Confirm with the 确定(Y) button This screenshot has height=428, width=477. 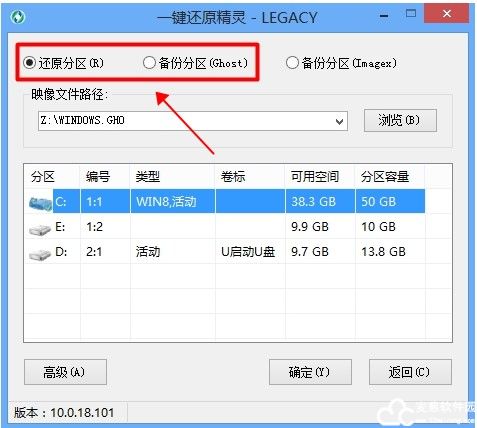point(310,372)
